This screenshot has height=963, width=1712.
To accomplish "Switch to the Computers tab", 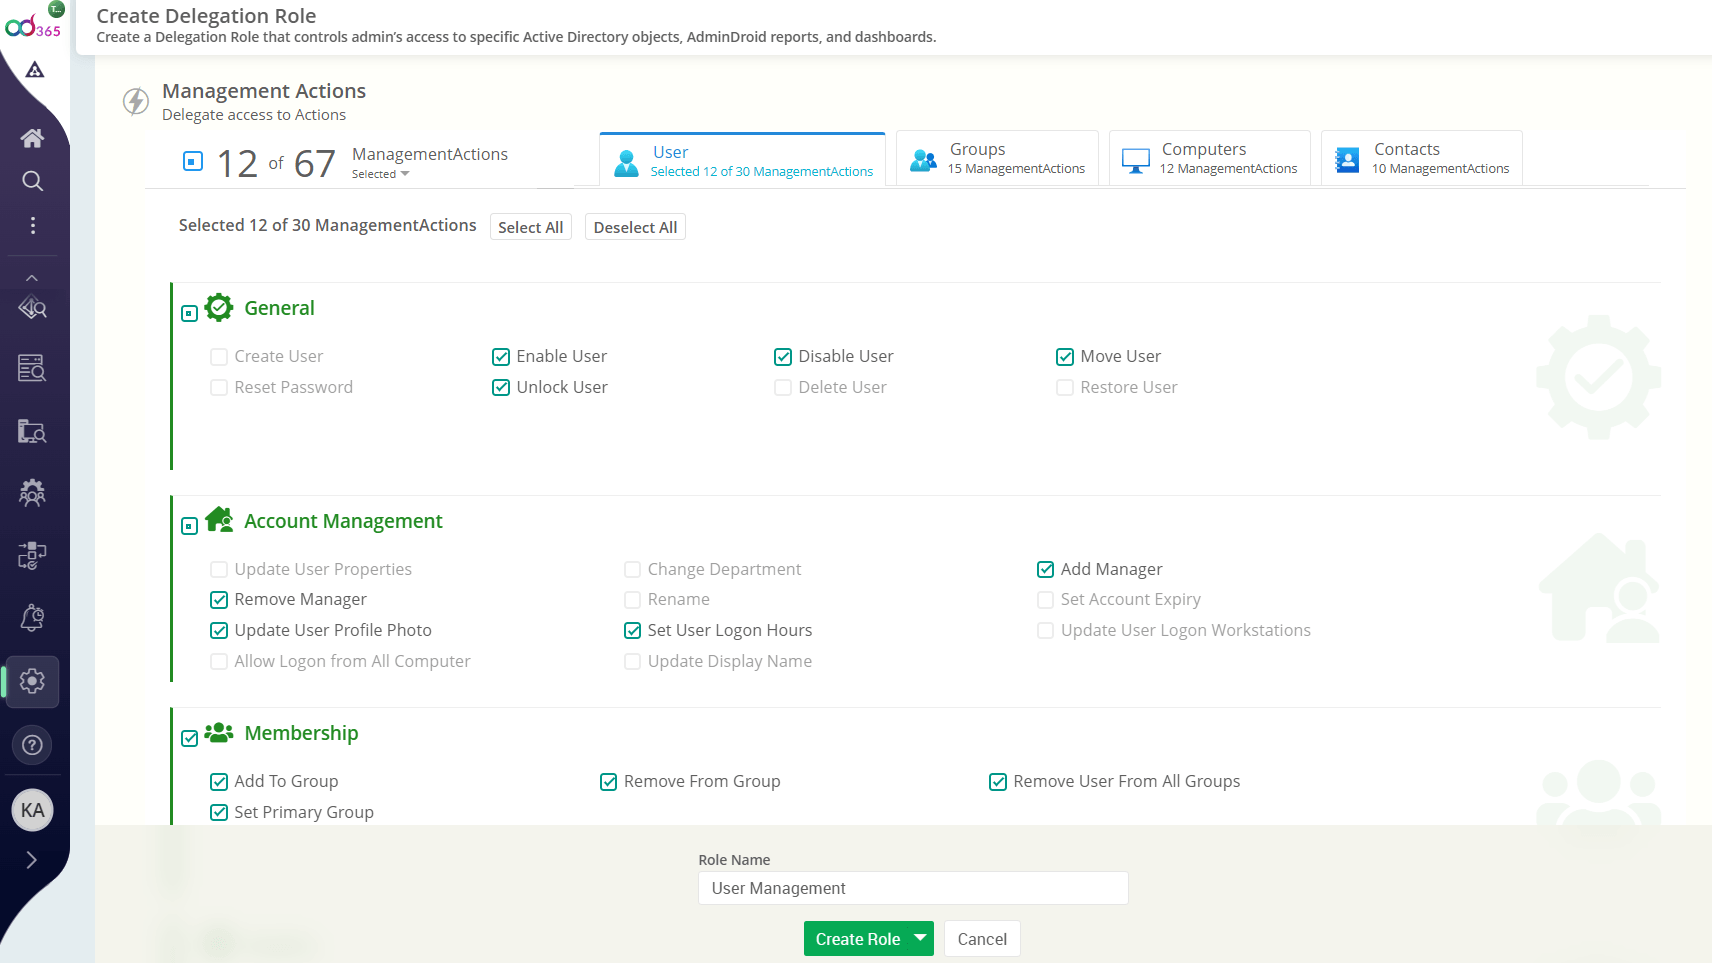I will point(1210,158).
